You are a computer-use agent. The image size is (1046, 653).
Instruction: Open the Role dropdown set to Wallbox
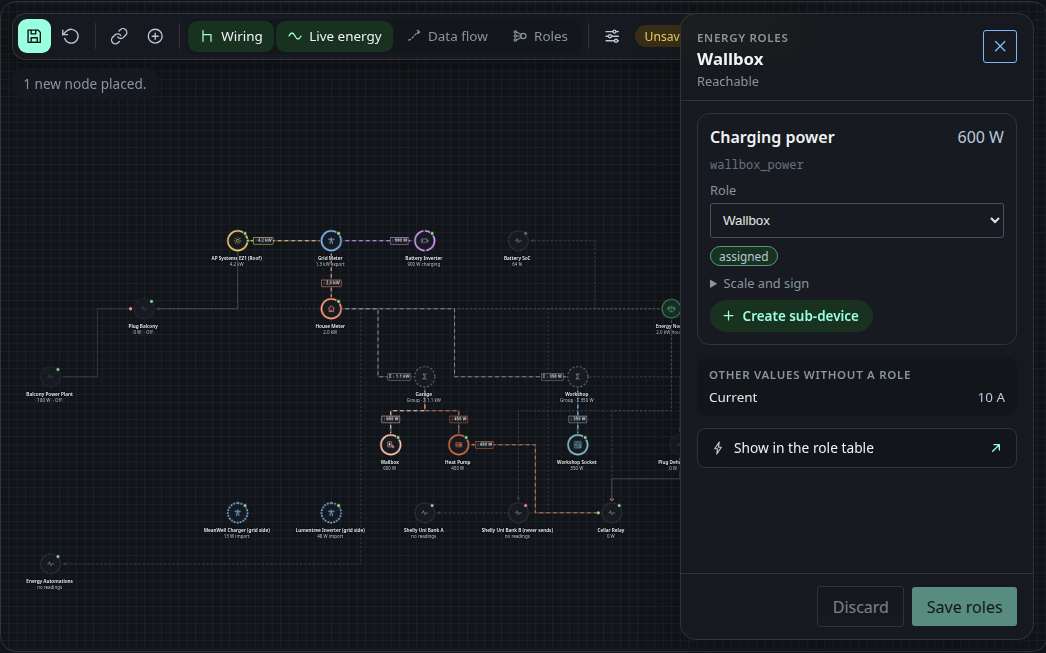(x=857, y=220)
